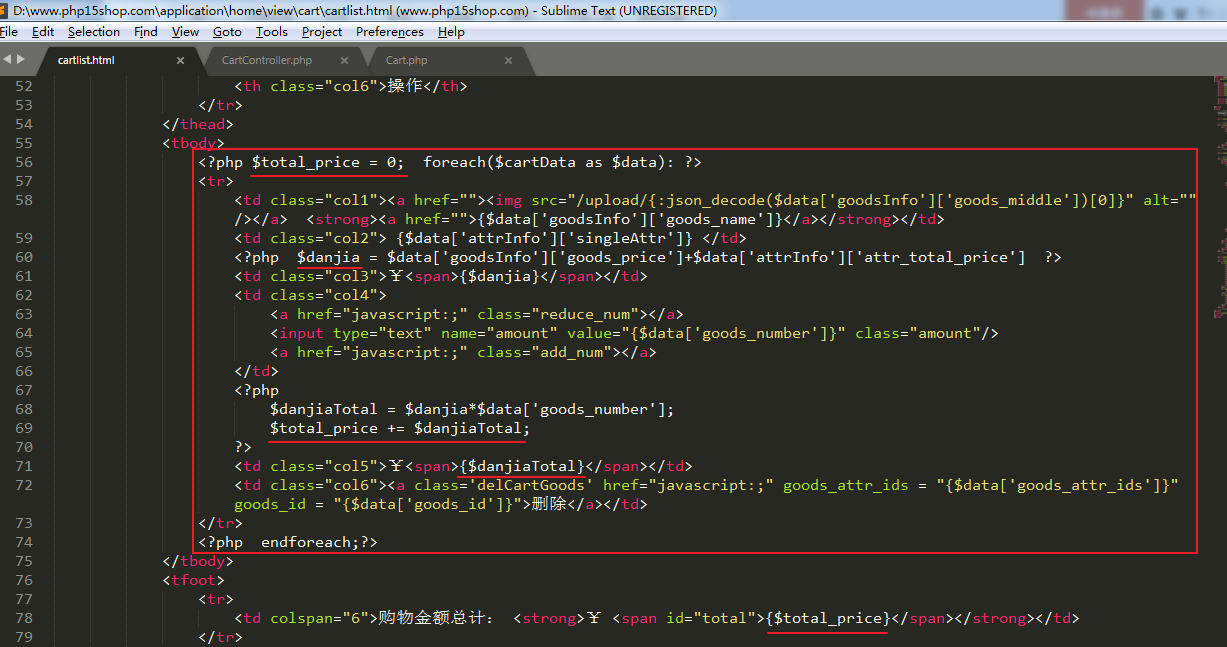
Task: Open the Tools menu
Action: (272, 32)
